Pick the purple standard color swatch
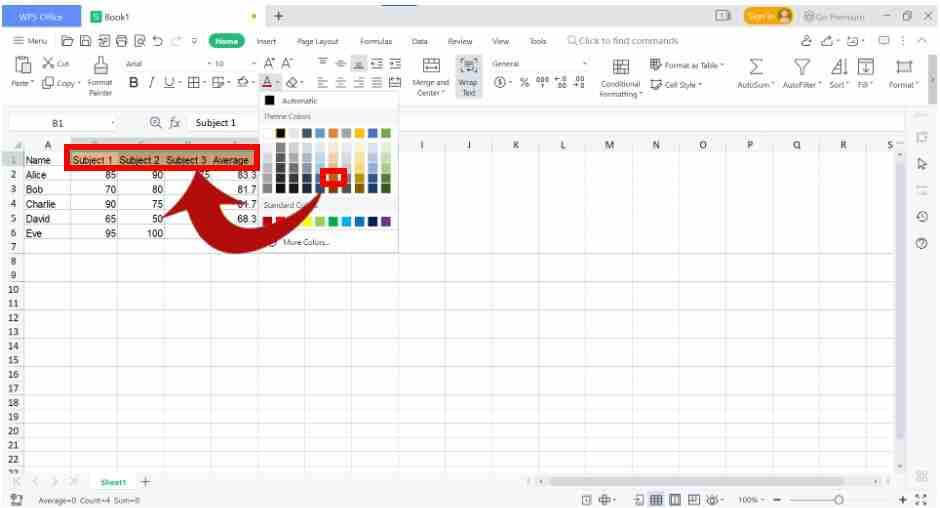 coord(386,221)
